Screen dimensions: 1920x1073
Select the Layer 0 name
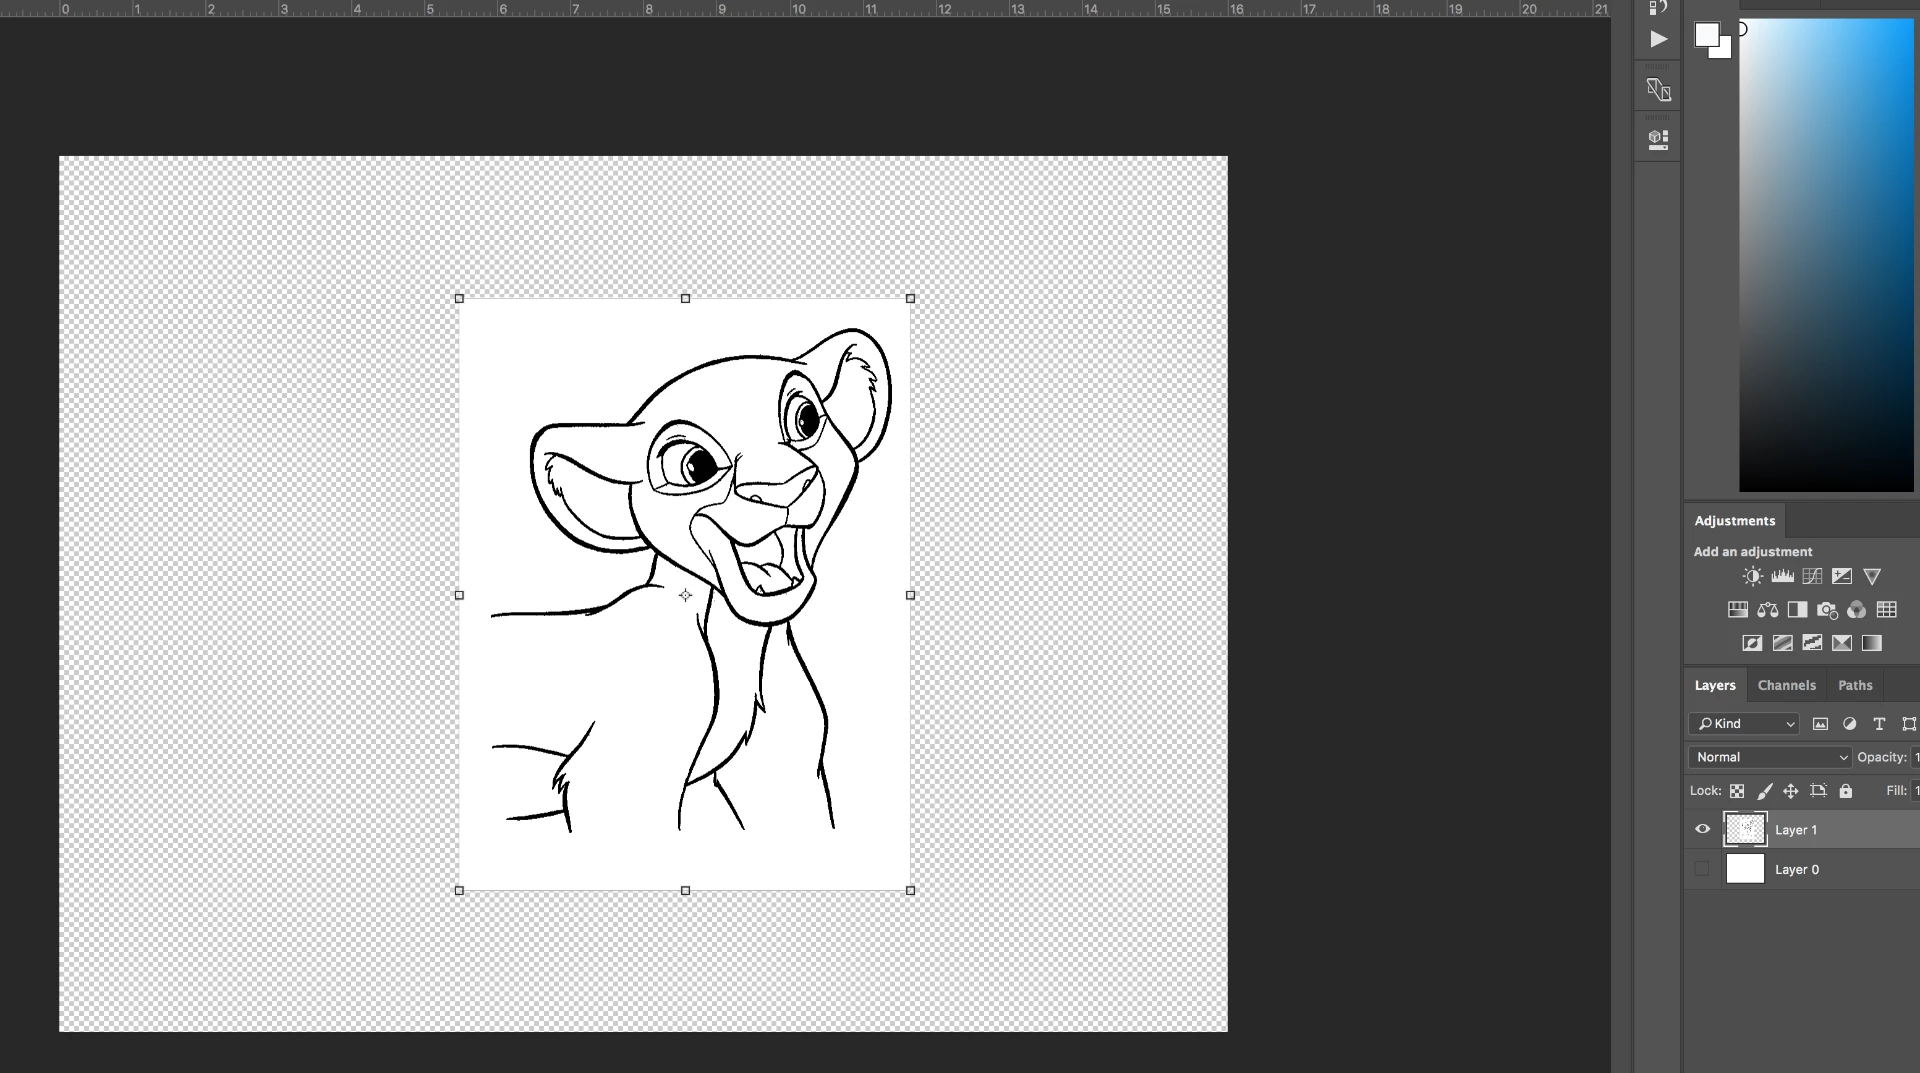point(1796,870)
